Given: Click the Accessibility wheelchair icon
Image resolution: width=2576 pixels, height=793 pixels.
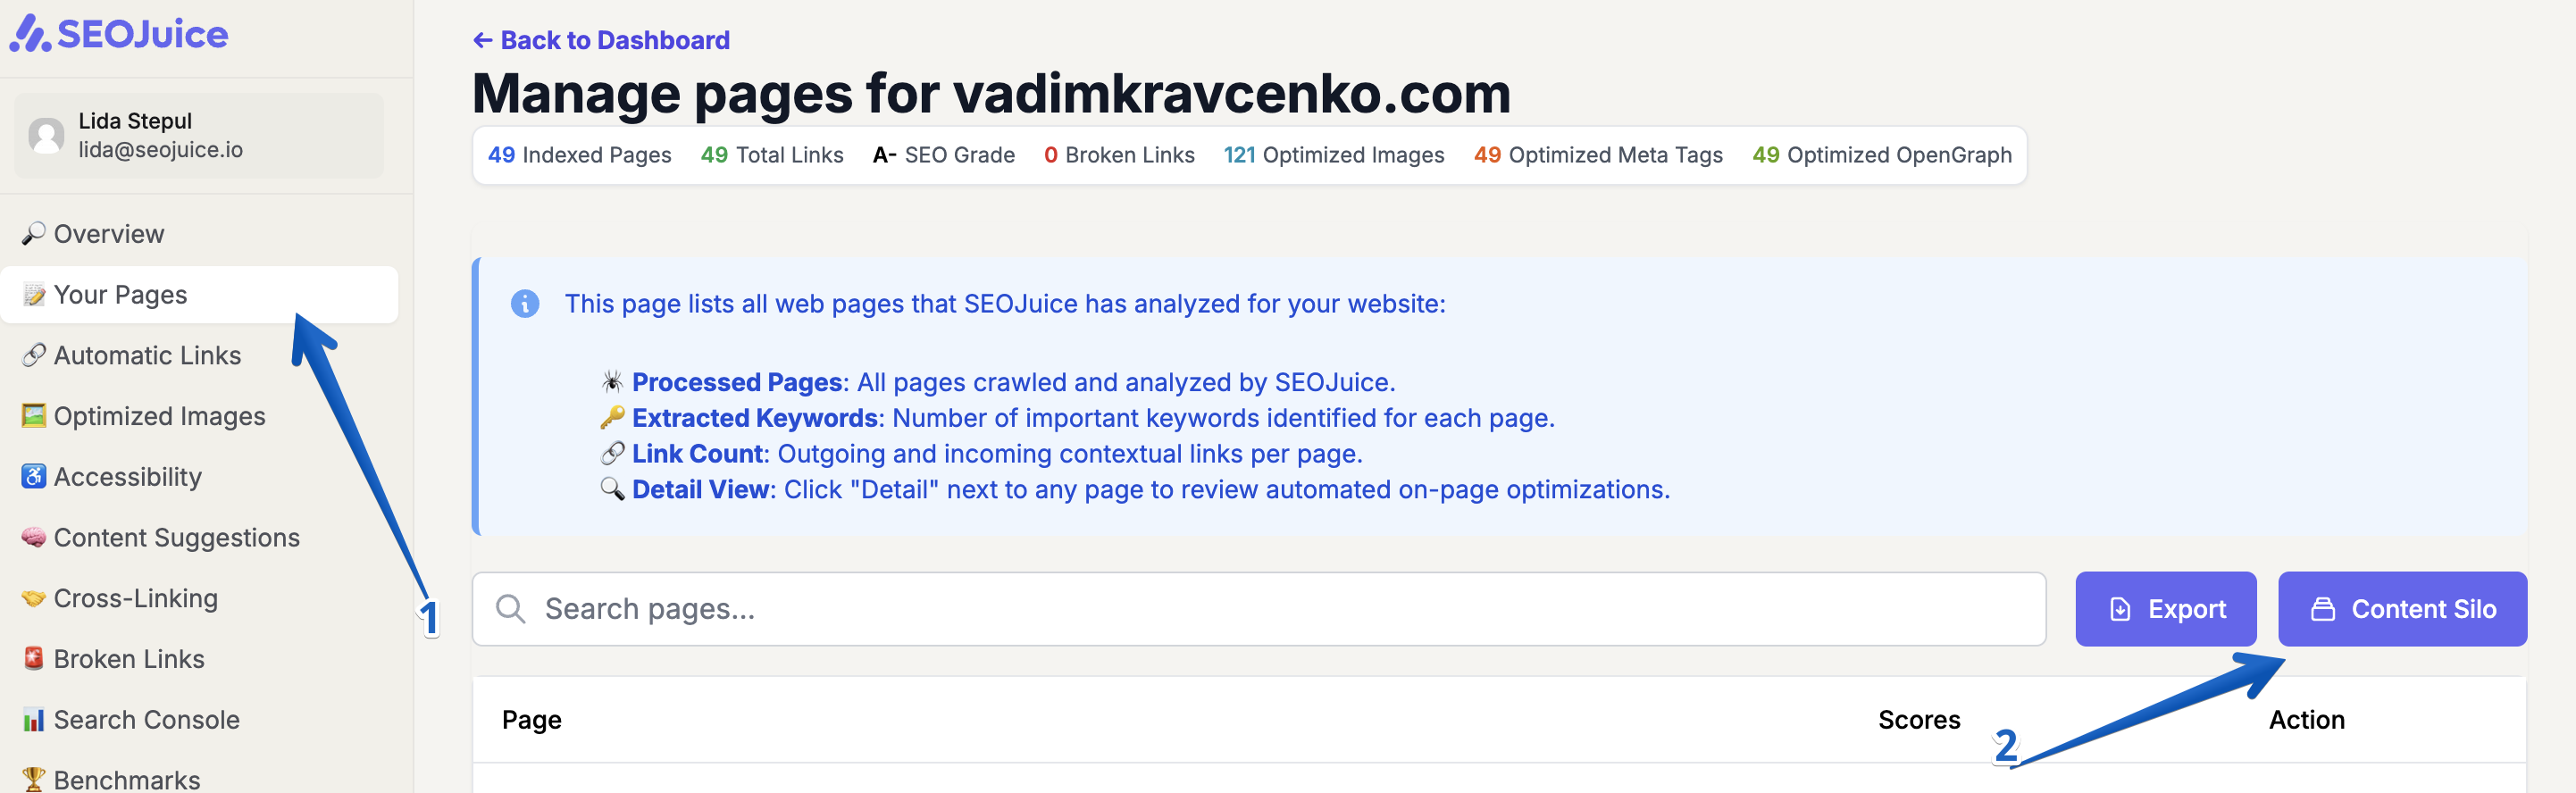Looking at the screenshot, I should pyautogui.click(x=34, y=476).
